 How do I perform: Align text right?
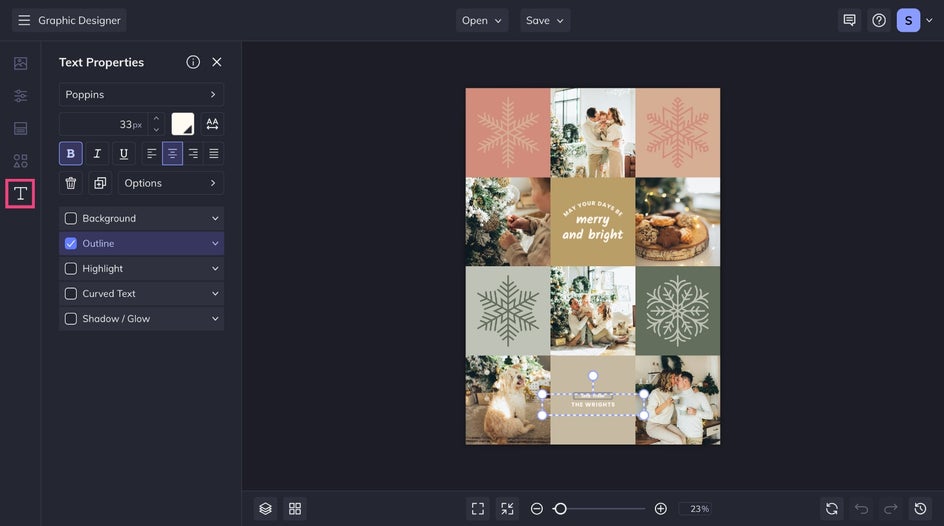click(193, 153)
